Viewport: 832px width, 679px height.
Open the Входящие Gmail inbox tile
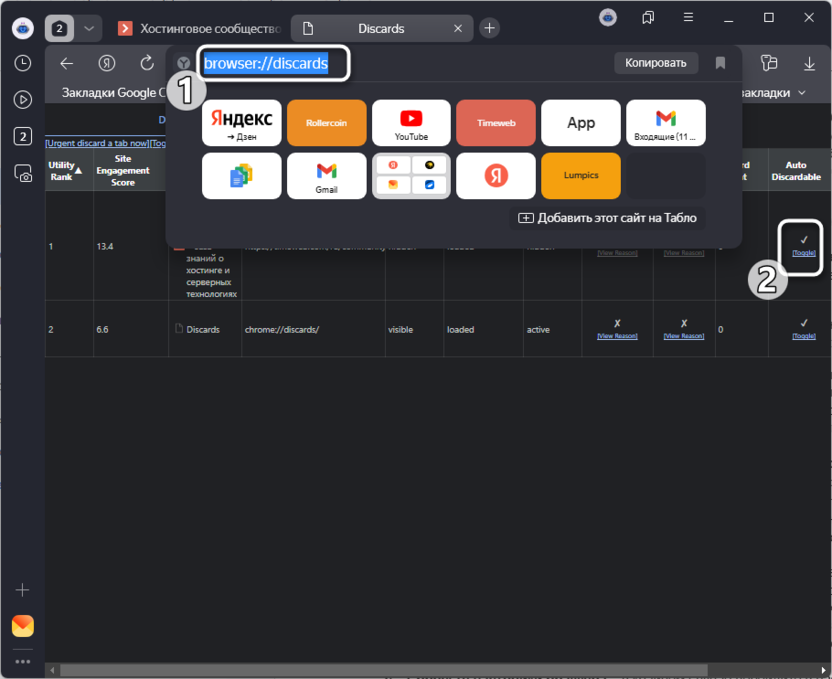[x=665, y=123]
